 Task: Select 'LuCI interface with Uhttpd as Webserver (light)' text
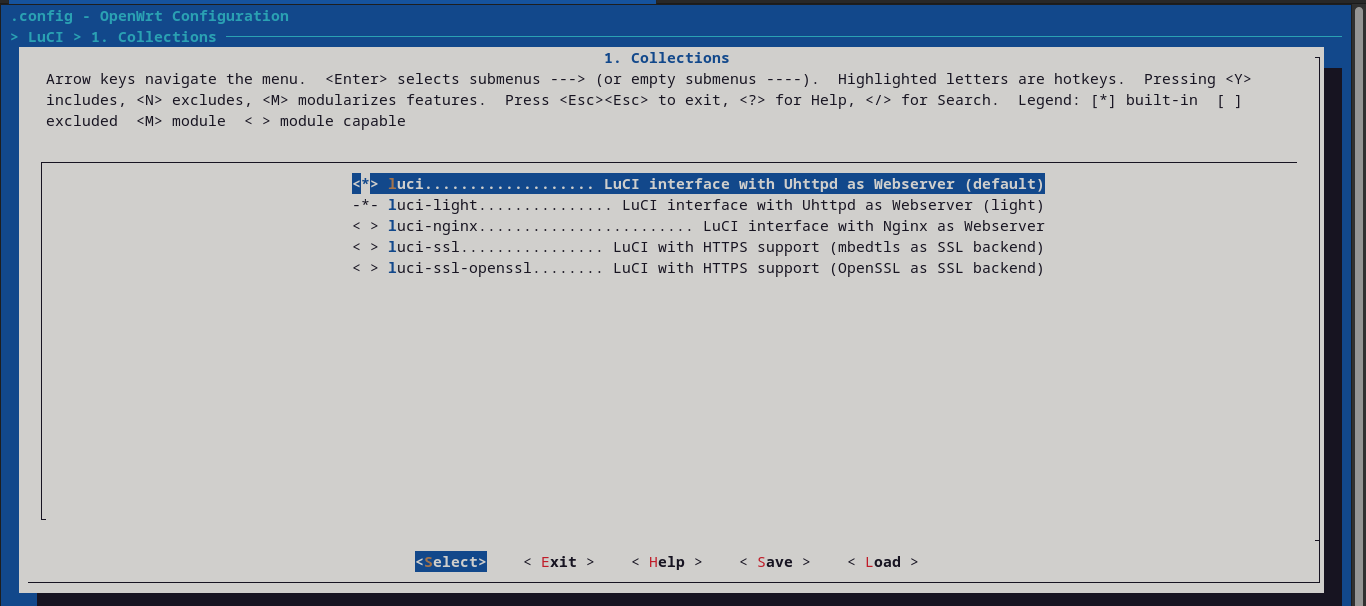[833, 205]
